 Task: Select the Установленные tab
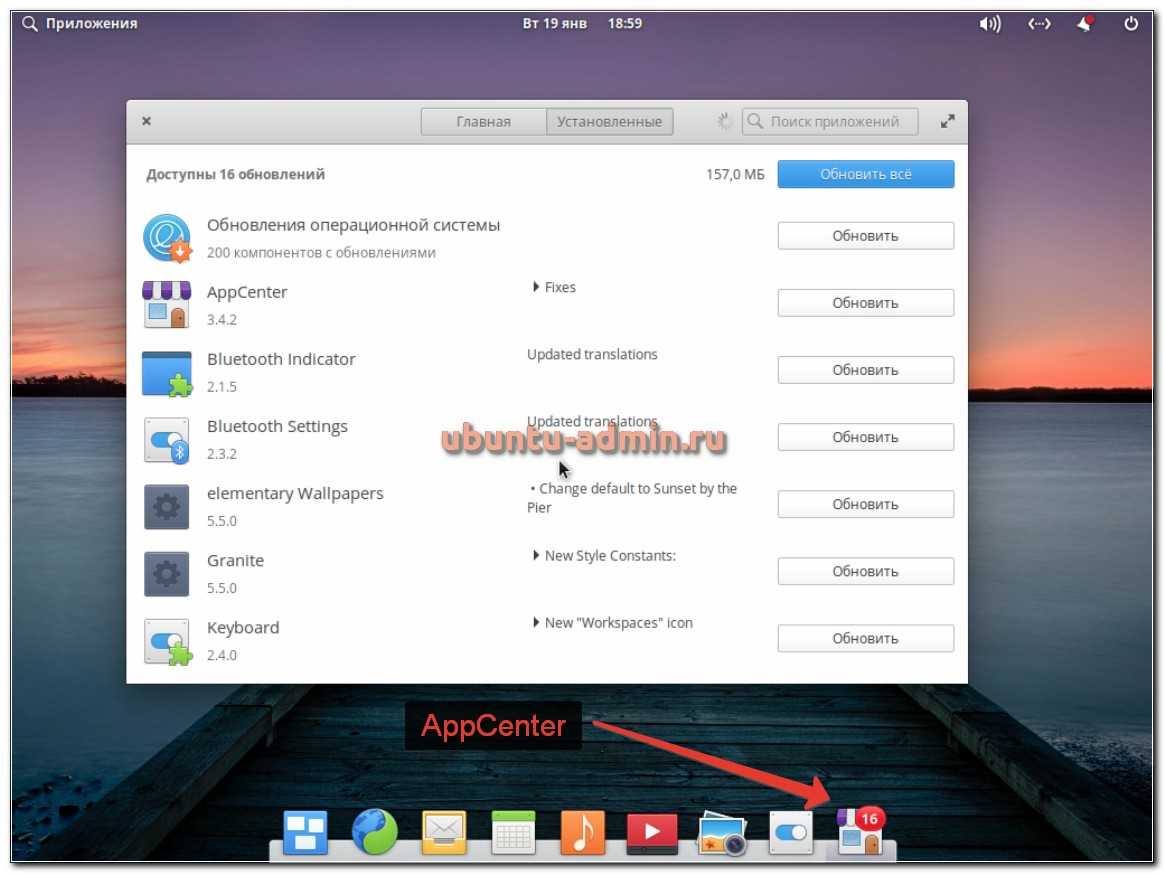[x=609, y=122]
